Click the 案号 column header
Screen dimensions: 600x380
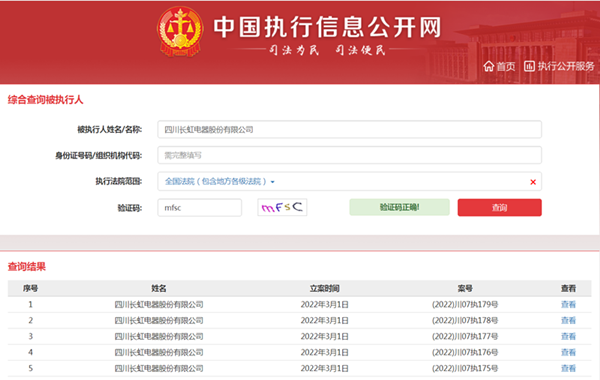[x=465, y=288]
